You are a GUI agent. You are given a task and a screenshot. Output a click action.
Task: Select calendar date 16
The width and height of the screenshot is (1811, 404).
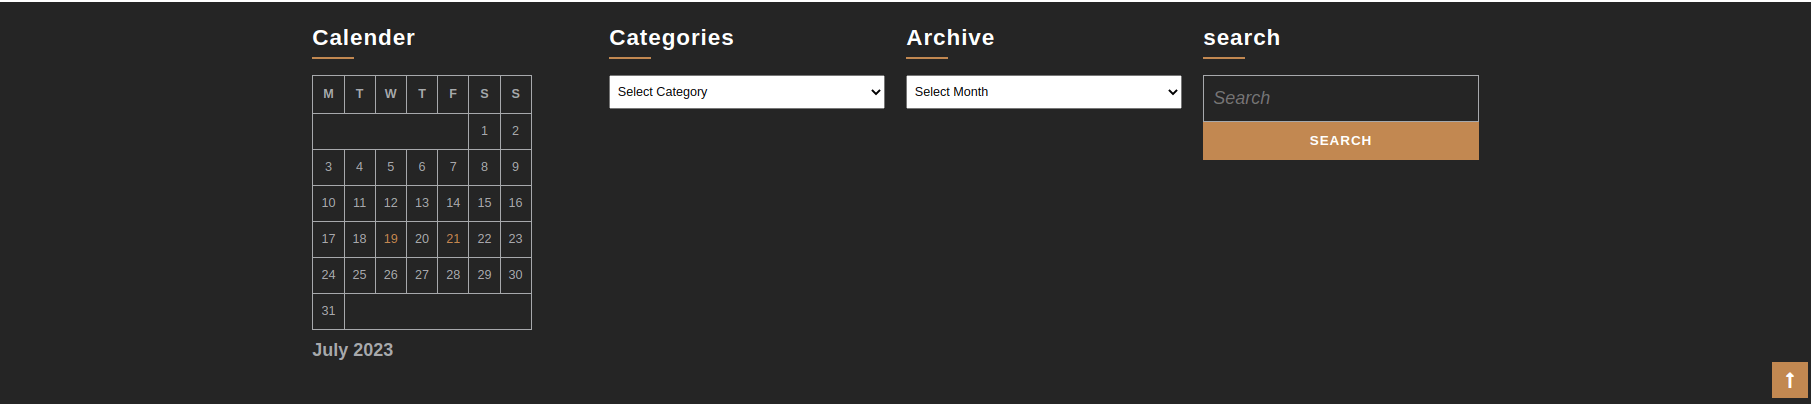tap(515, 203)
